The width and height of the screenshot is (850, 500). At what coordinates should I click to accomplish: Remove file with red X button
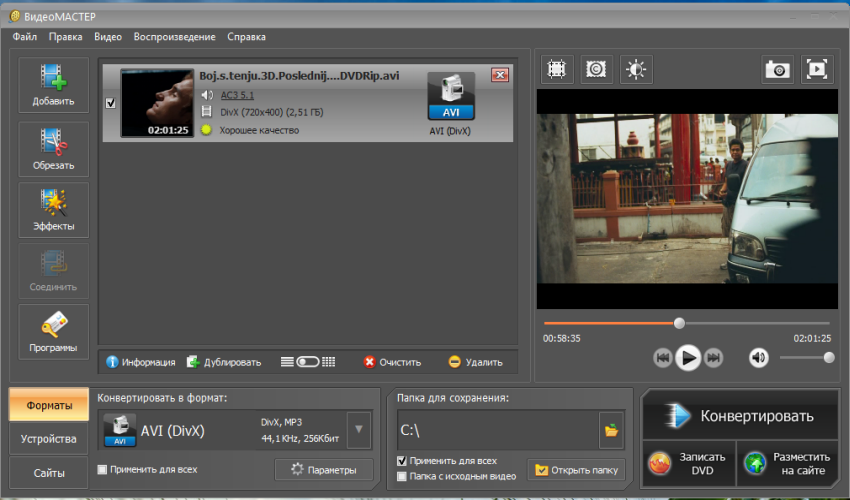click(x=500, y=75)
